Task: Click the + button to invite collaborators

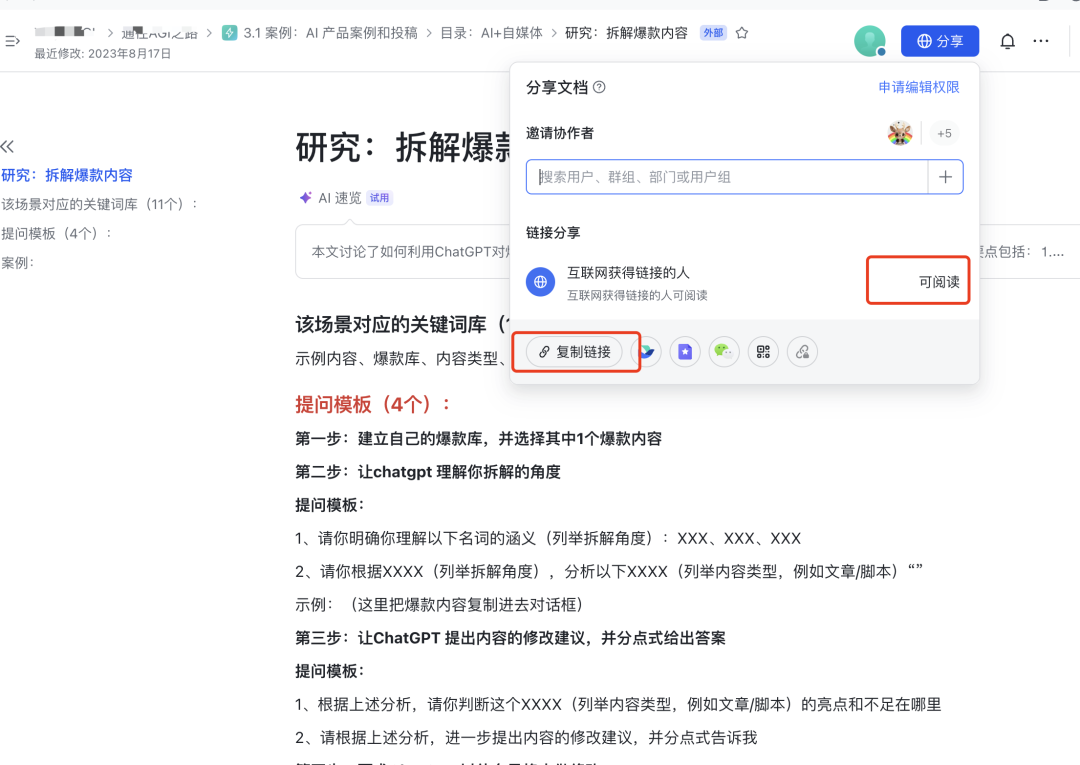Action: coord(945,176)
